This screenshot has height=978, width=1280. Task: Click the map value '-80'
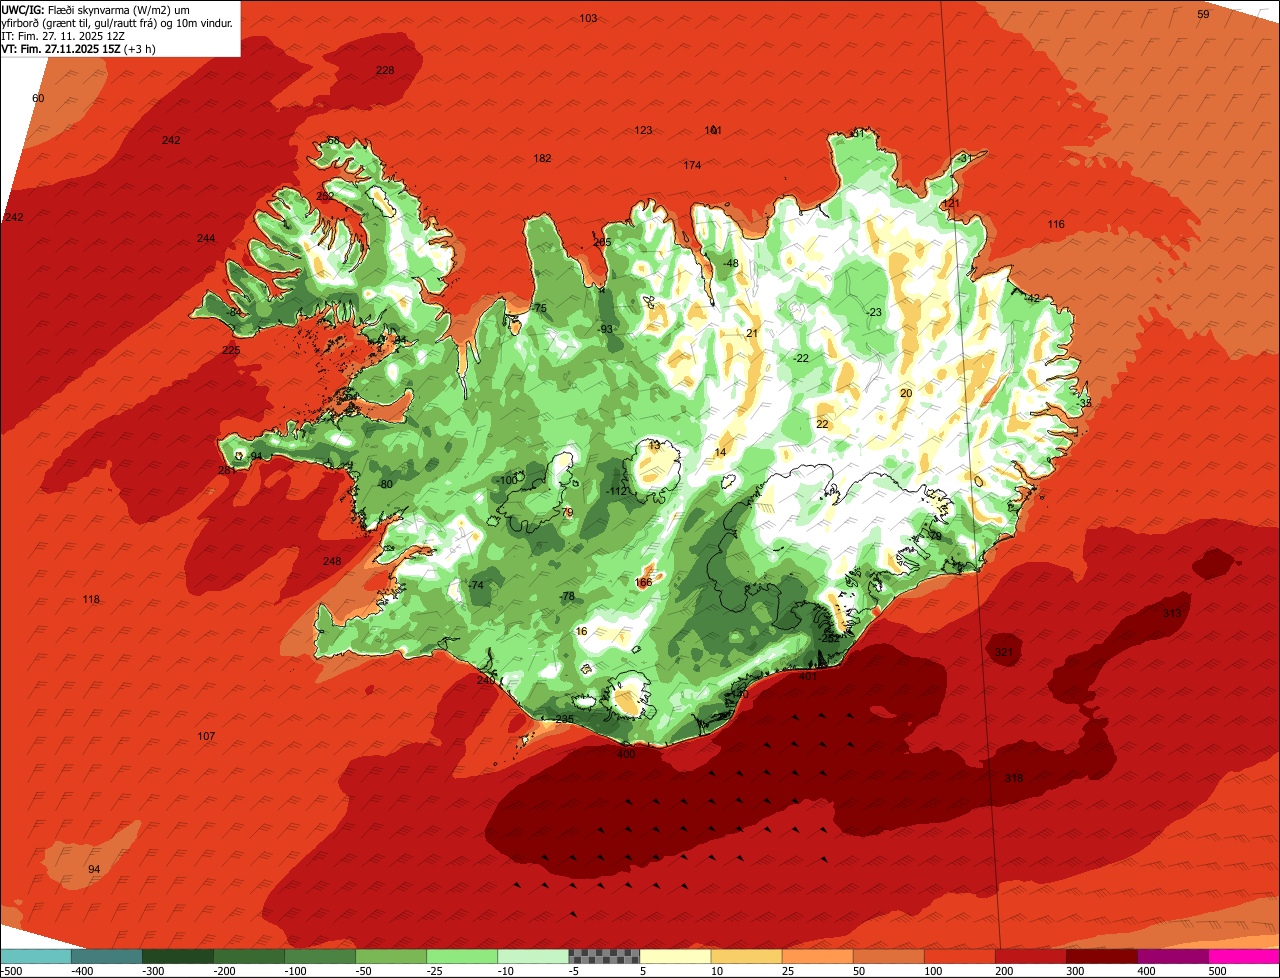385,484
